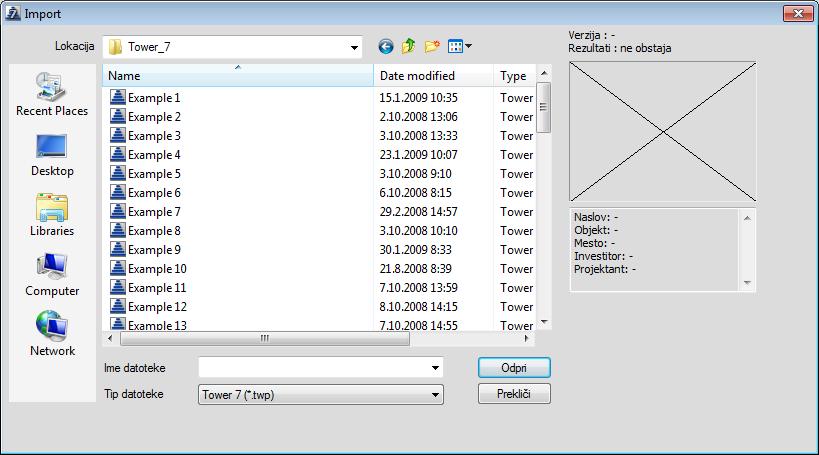Open the view menu icon
This screenshot has width=819, height=455.
pyautogui.click(x=455, y=46)
